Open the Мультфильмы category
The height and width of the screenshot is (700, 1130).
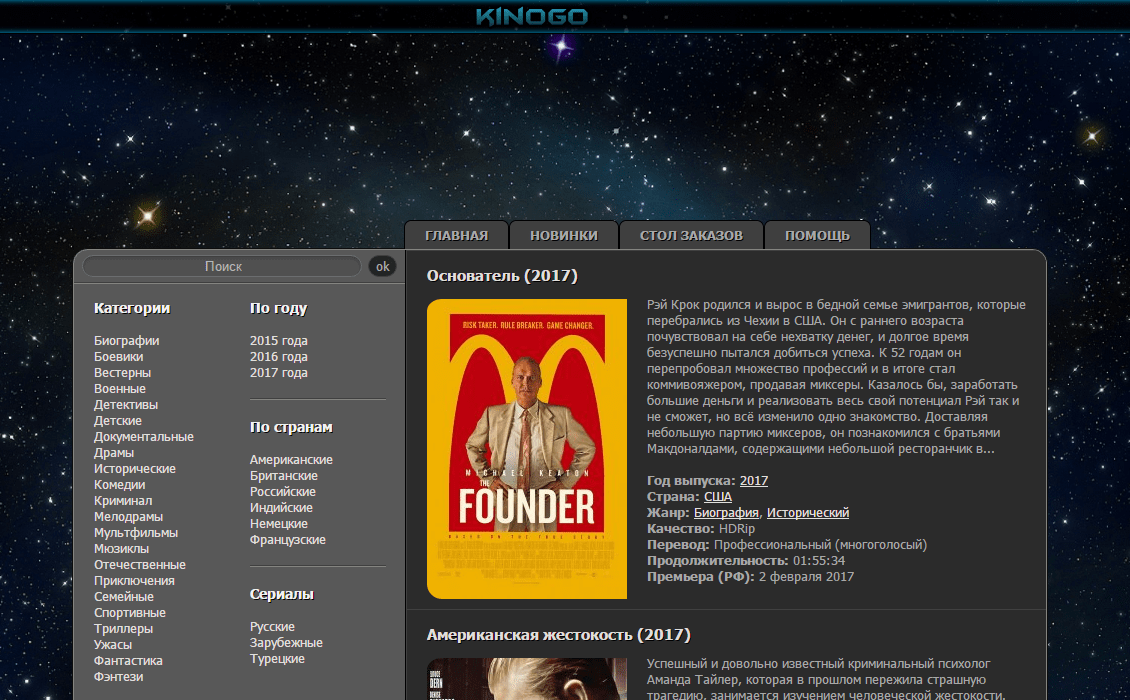[135, 533]
